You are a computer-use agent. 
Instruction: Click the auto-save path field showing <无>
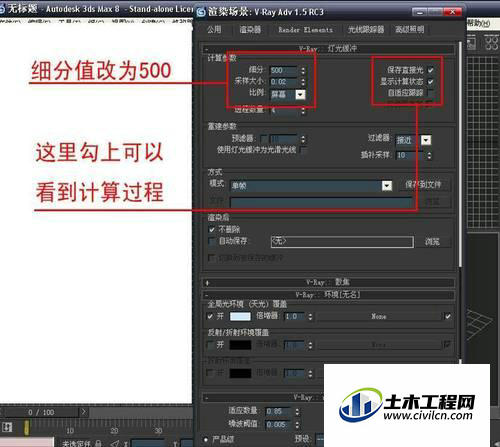pos(342,242)
